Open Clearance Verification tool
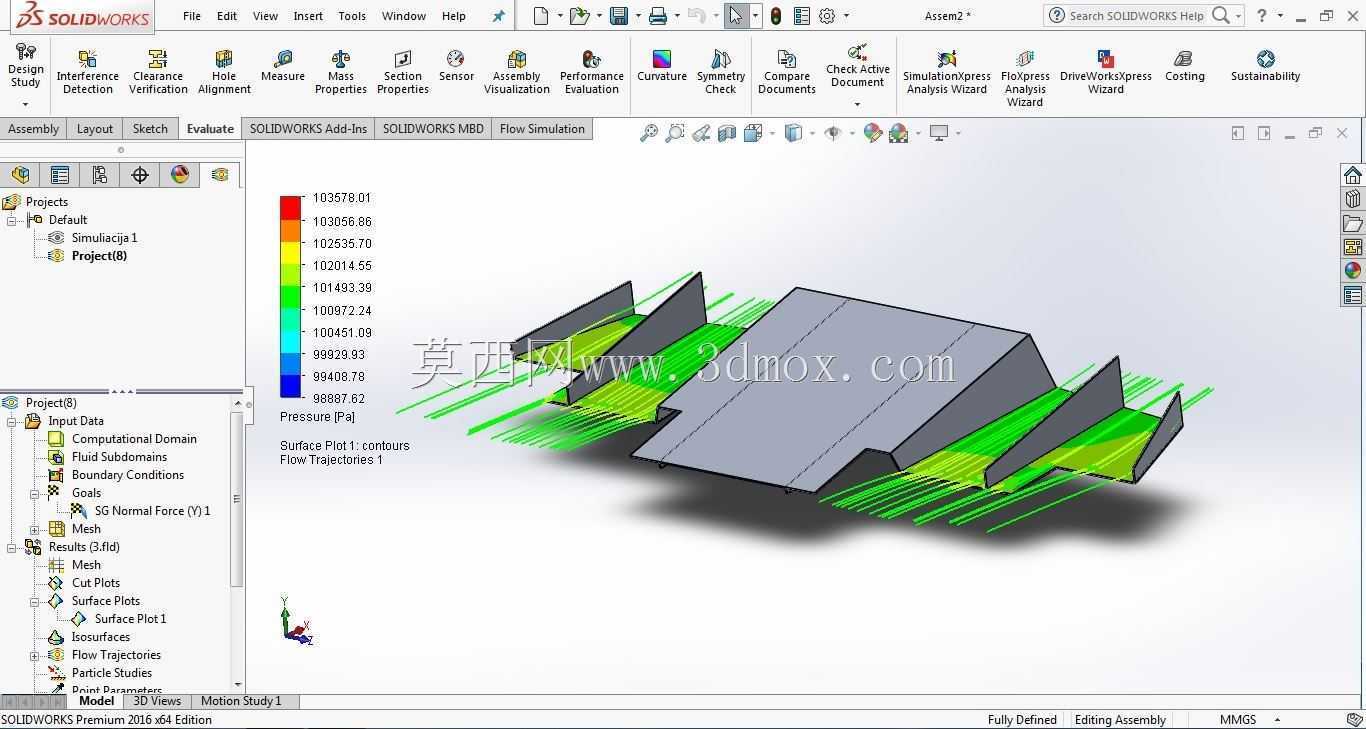Image resolution: width=1366 pixels, height=729 pixels. coord(158,72)
